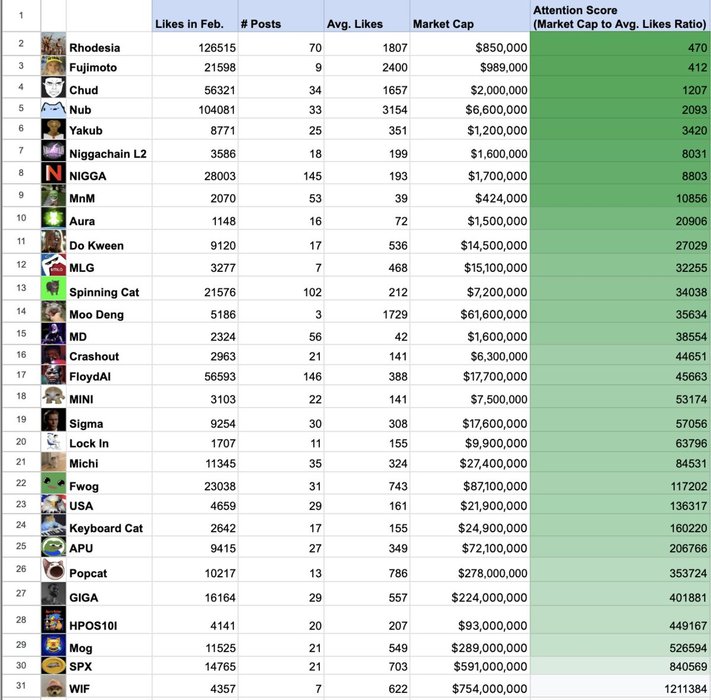Click the NIGGA red N logo icon
The height and width of the screenshot is (700, 711).
pyautogui.click(x=53, y=174)
